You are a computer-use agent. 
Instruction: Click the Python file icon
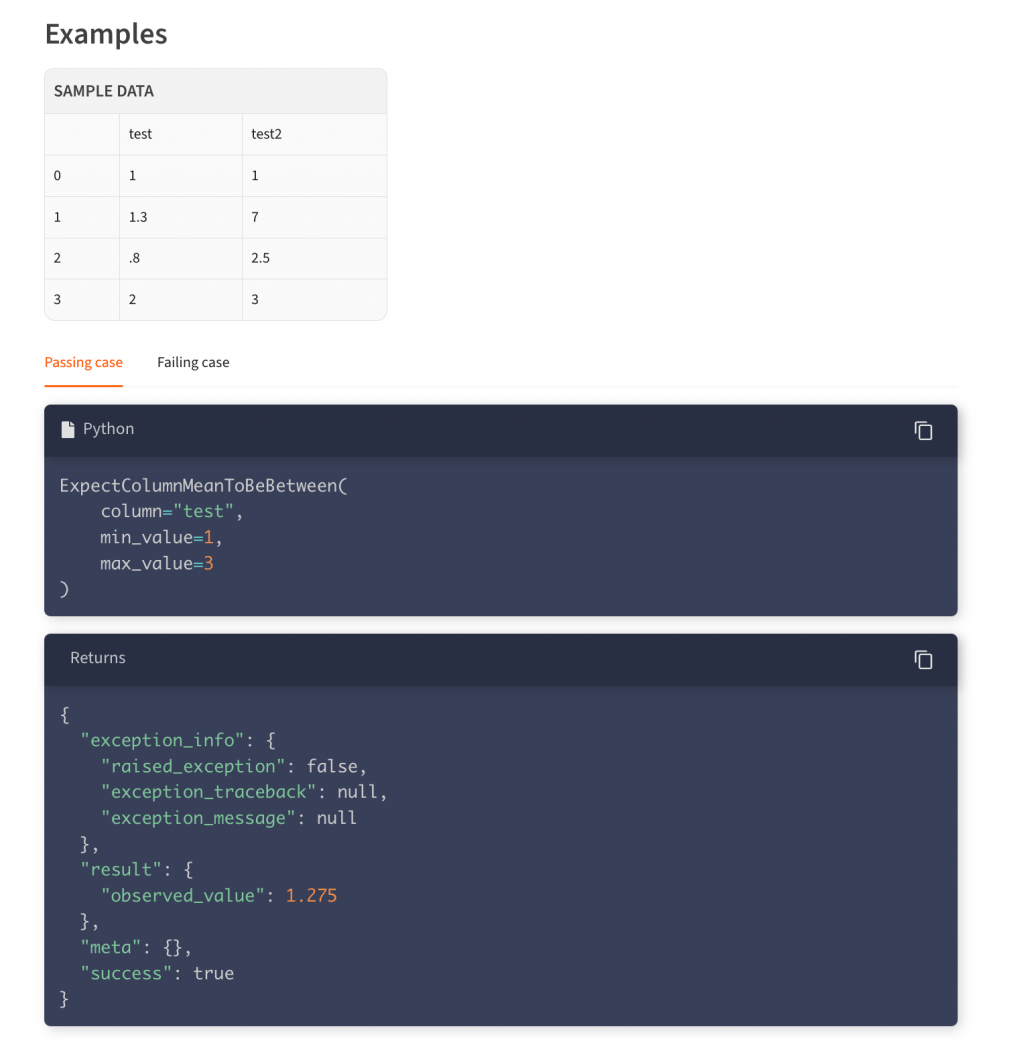coord(68,429)
